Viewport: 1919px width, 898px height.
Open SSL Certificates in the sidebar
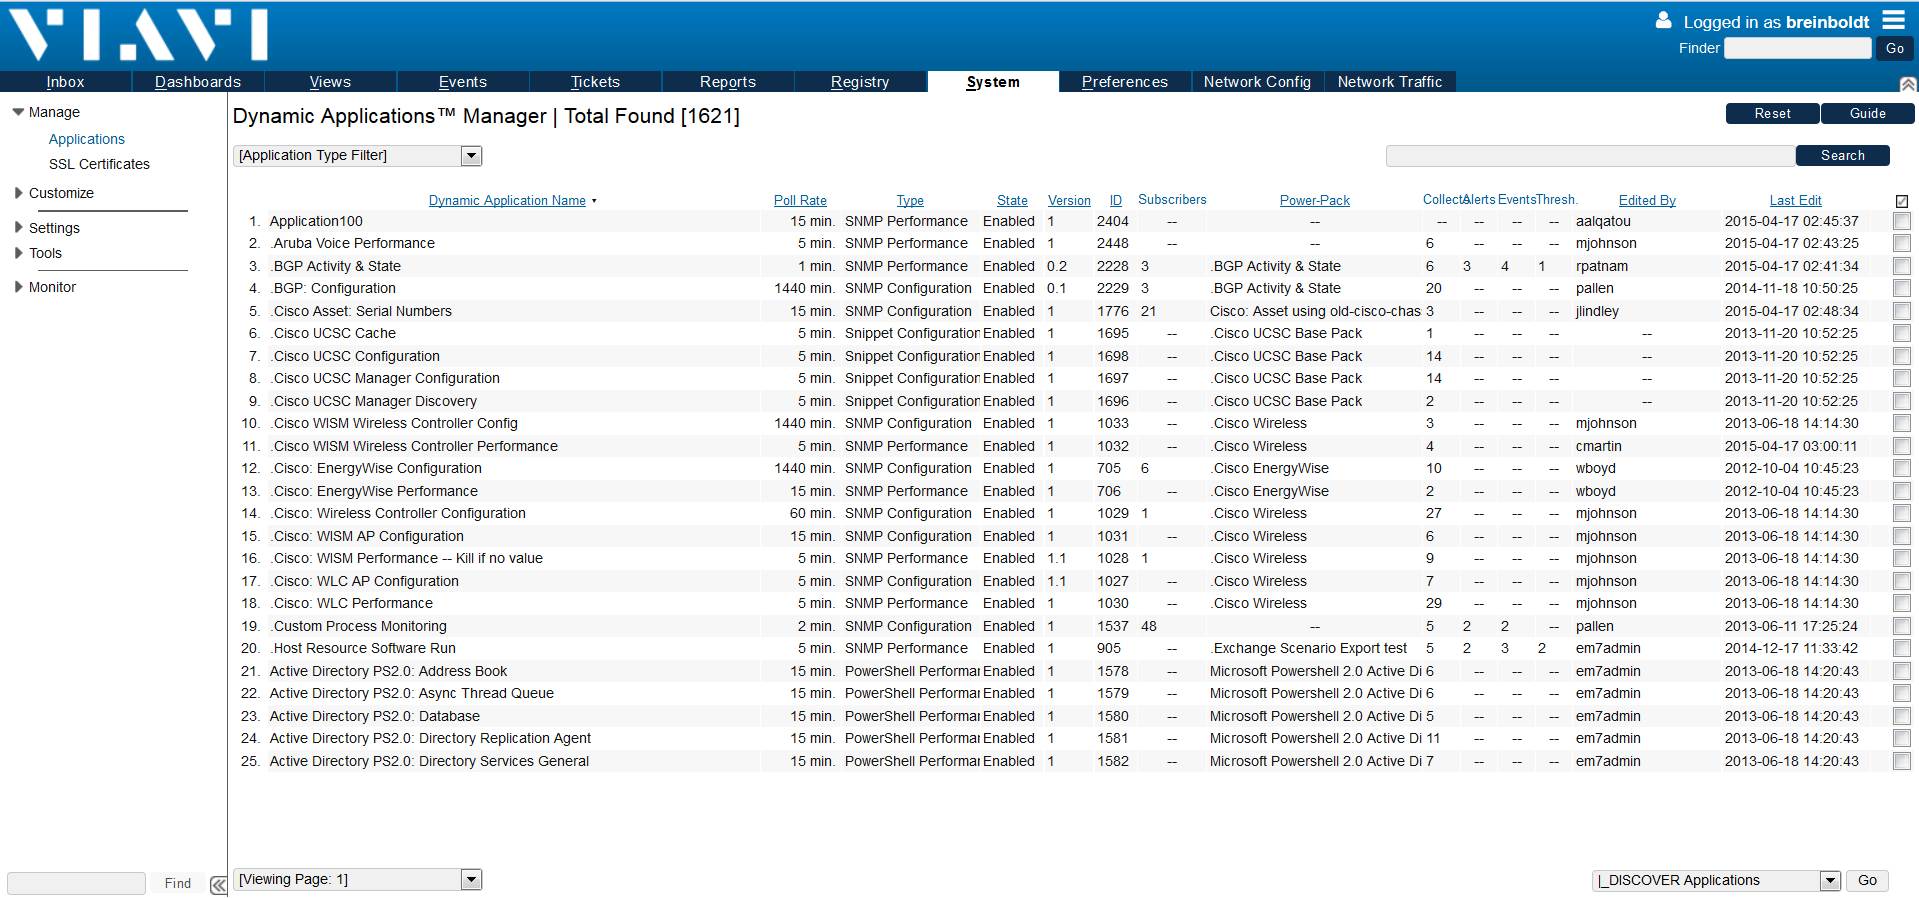pos(99,164)
